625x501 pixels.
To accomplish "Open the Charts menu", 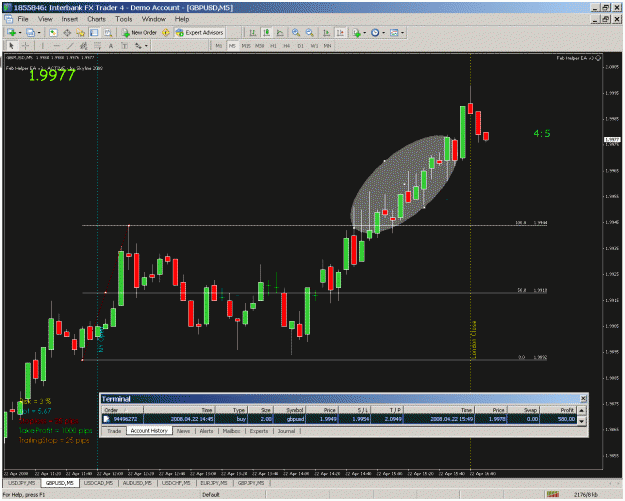I will [96, 19].
